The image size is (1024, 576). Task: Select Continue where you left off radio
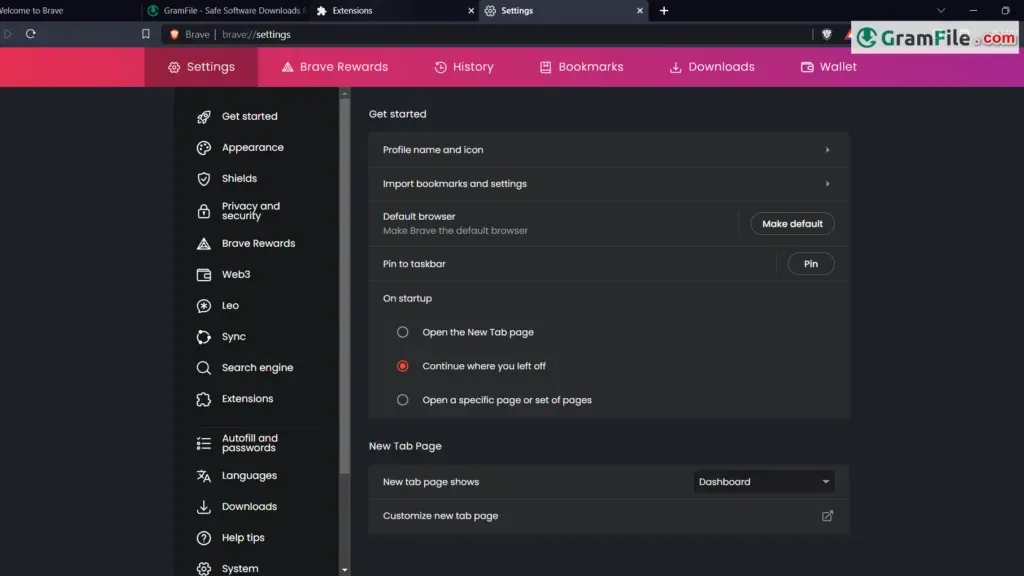[x=402, y=366]
